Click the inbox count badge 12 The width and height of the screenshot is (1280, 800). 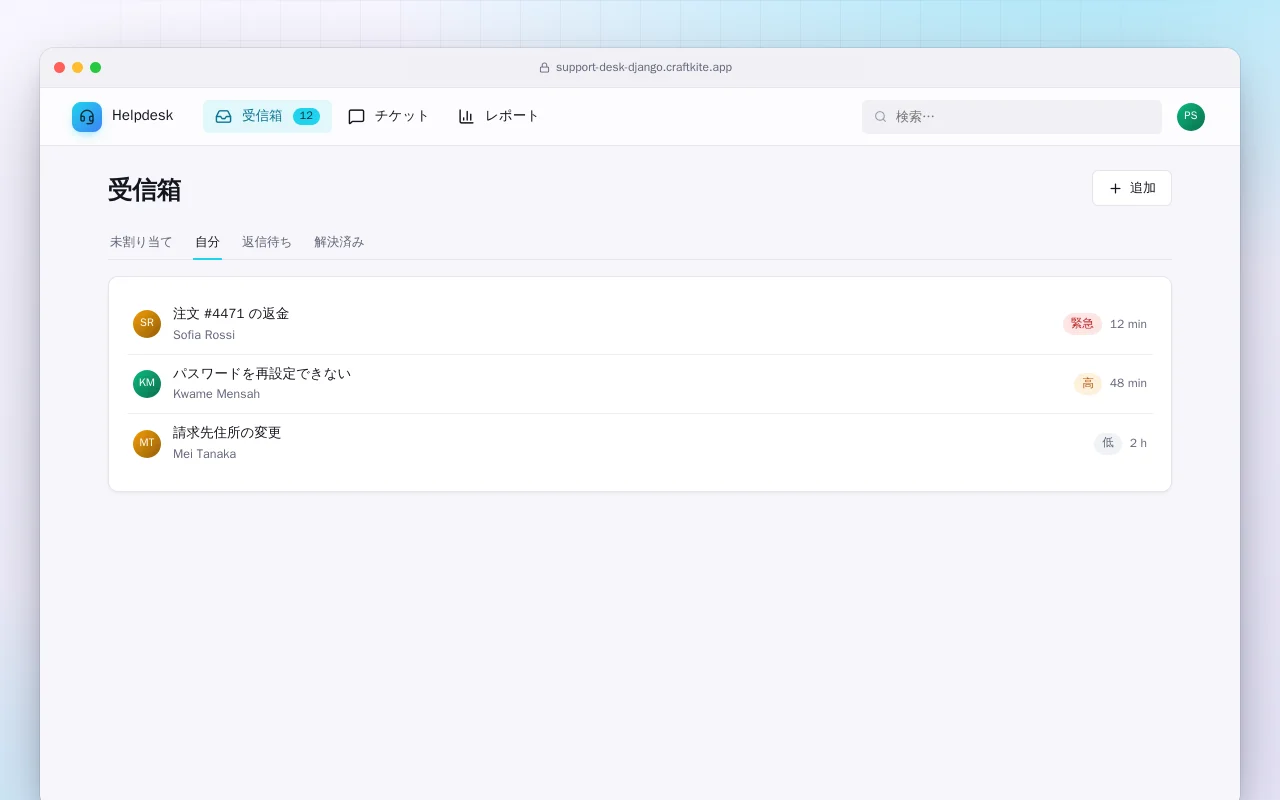(x=306, y=116)
